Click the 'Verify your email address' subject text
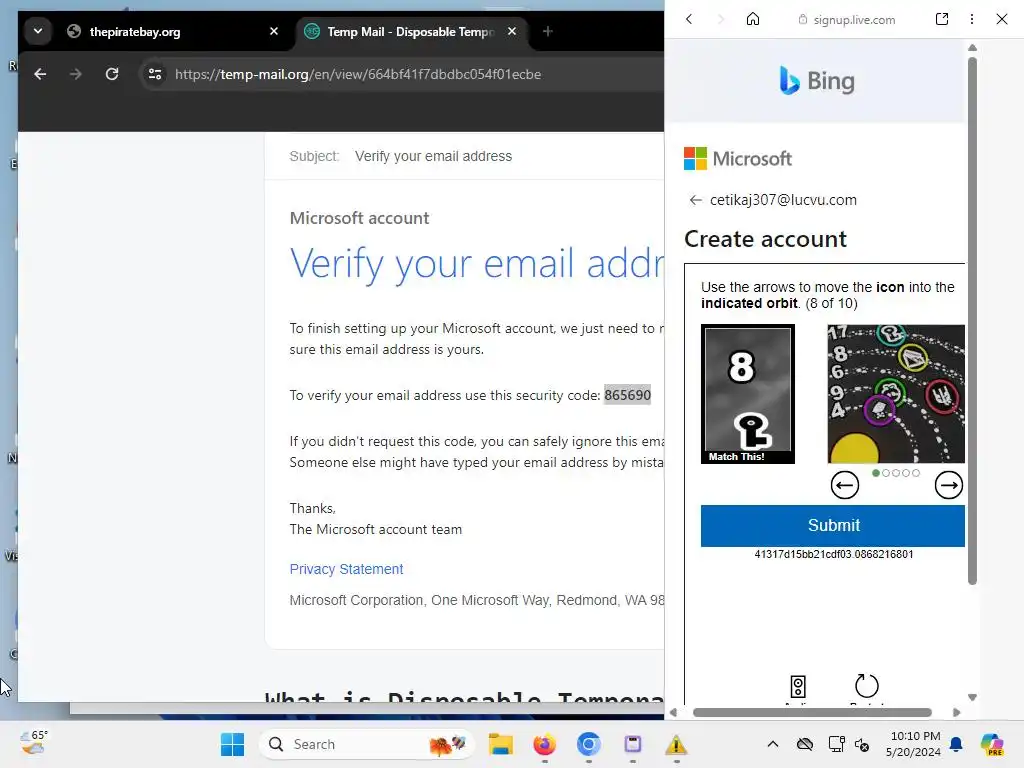 pyautogui.click(x=433, y=156)
